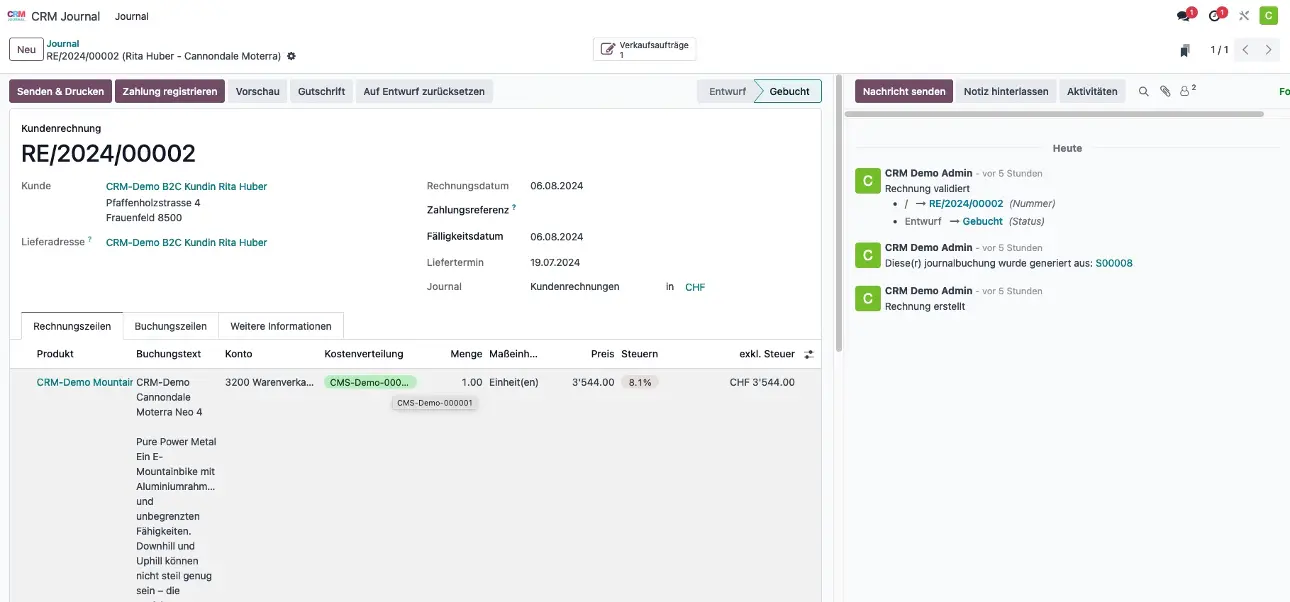The width and height of the screenshot is (1290, 602).
Task: Open the activities clock icon in top bar
Action: (x=1215, y=16)
